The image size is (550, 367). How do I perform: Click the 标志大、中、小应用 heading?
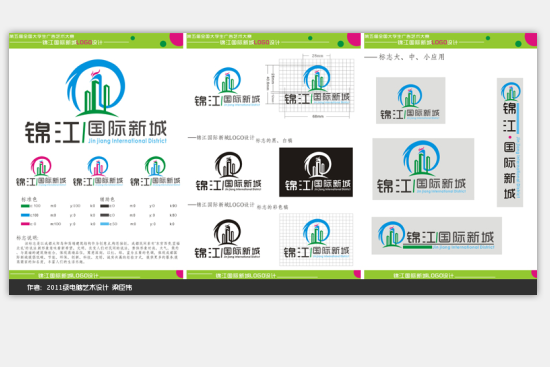coord(411,57)
